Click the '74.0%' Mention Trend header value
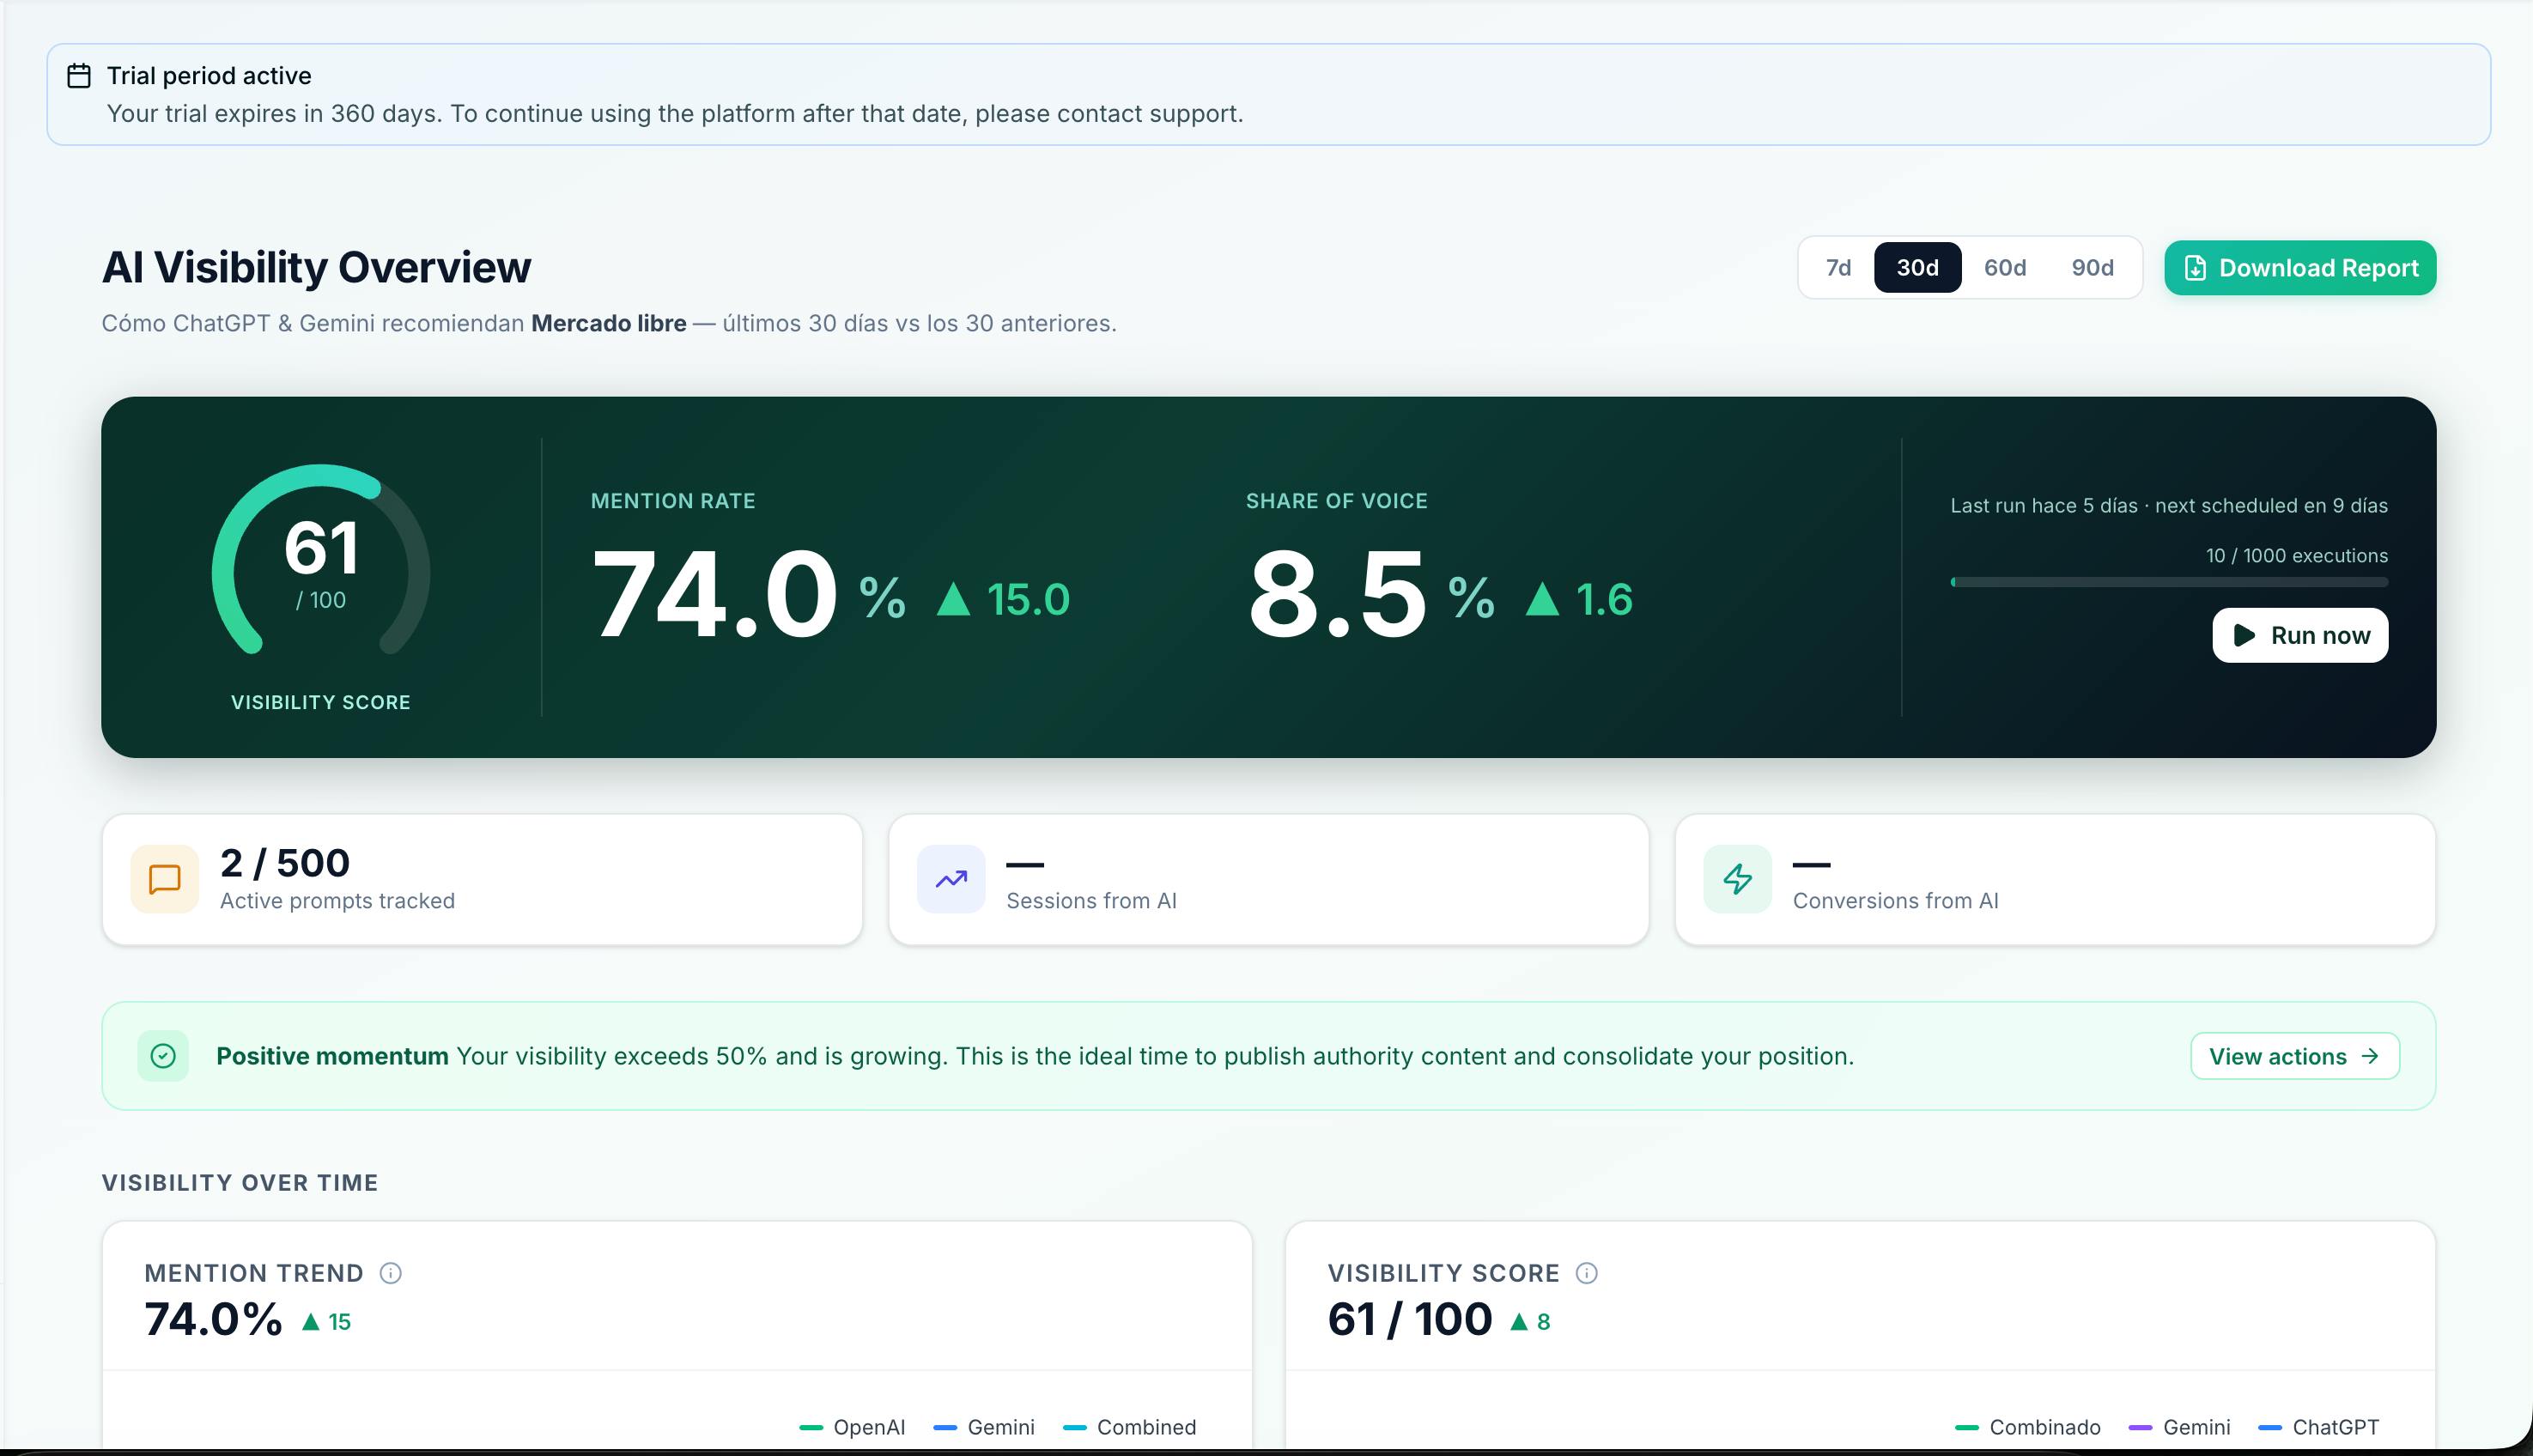The width and height of the screenshot is (2533, 1456). coord(213,1319)
